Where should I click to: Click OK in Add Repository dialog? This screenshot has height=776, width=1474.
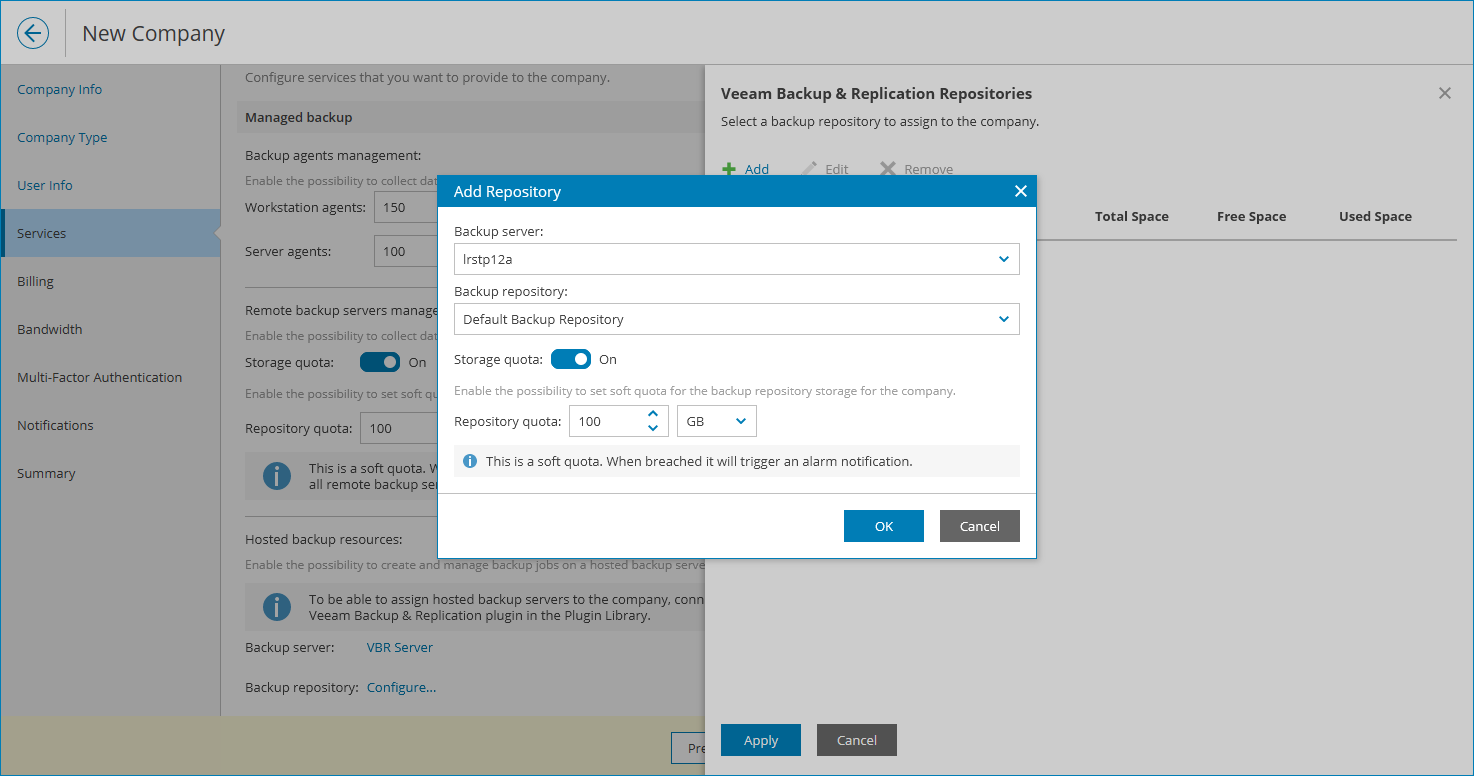point(884,526)
